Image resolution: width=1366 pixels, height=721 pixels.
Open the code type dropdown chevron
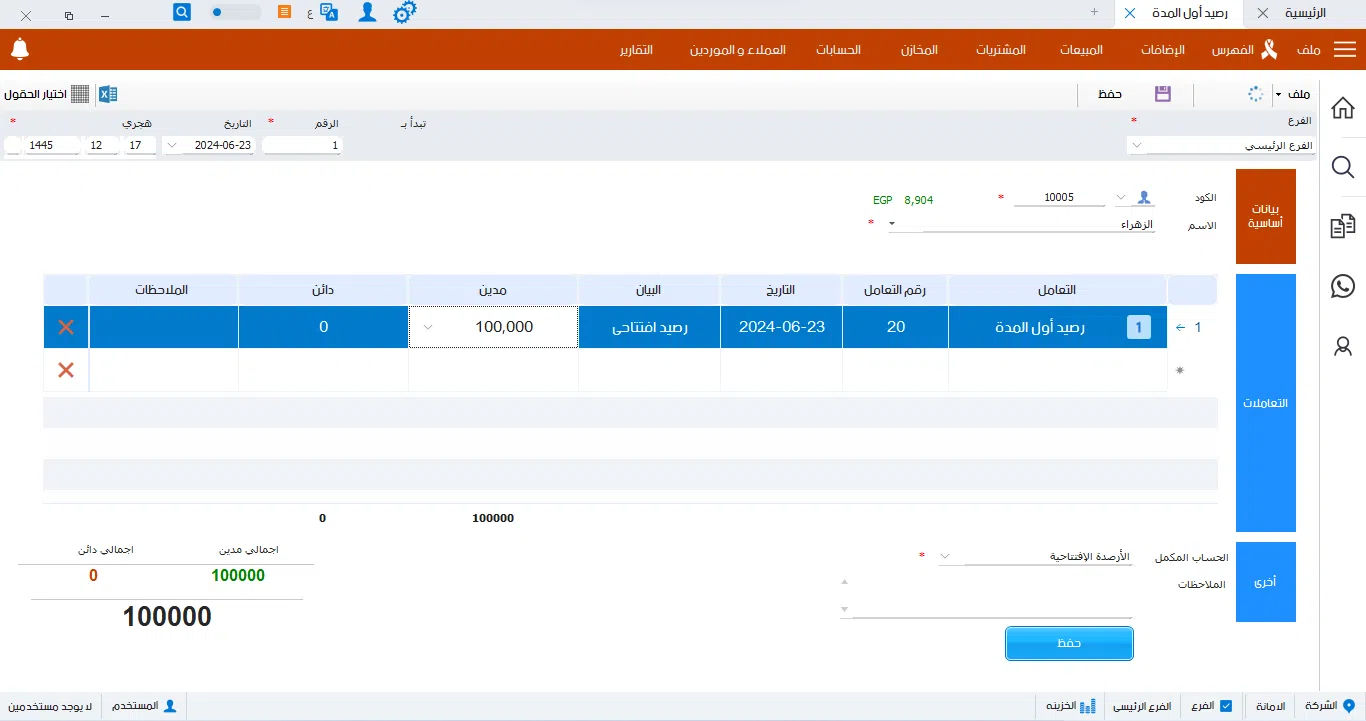pos(1120,198)
